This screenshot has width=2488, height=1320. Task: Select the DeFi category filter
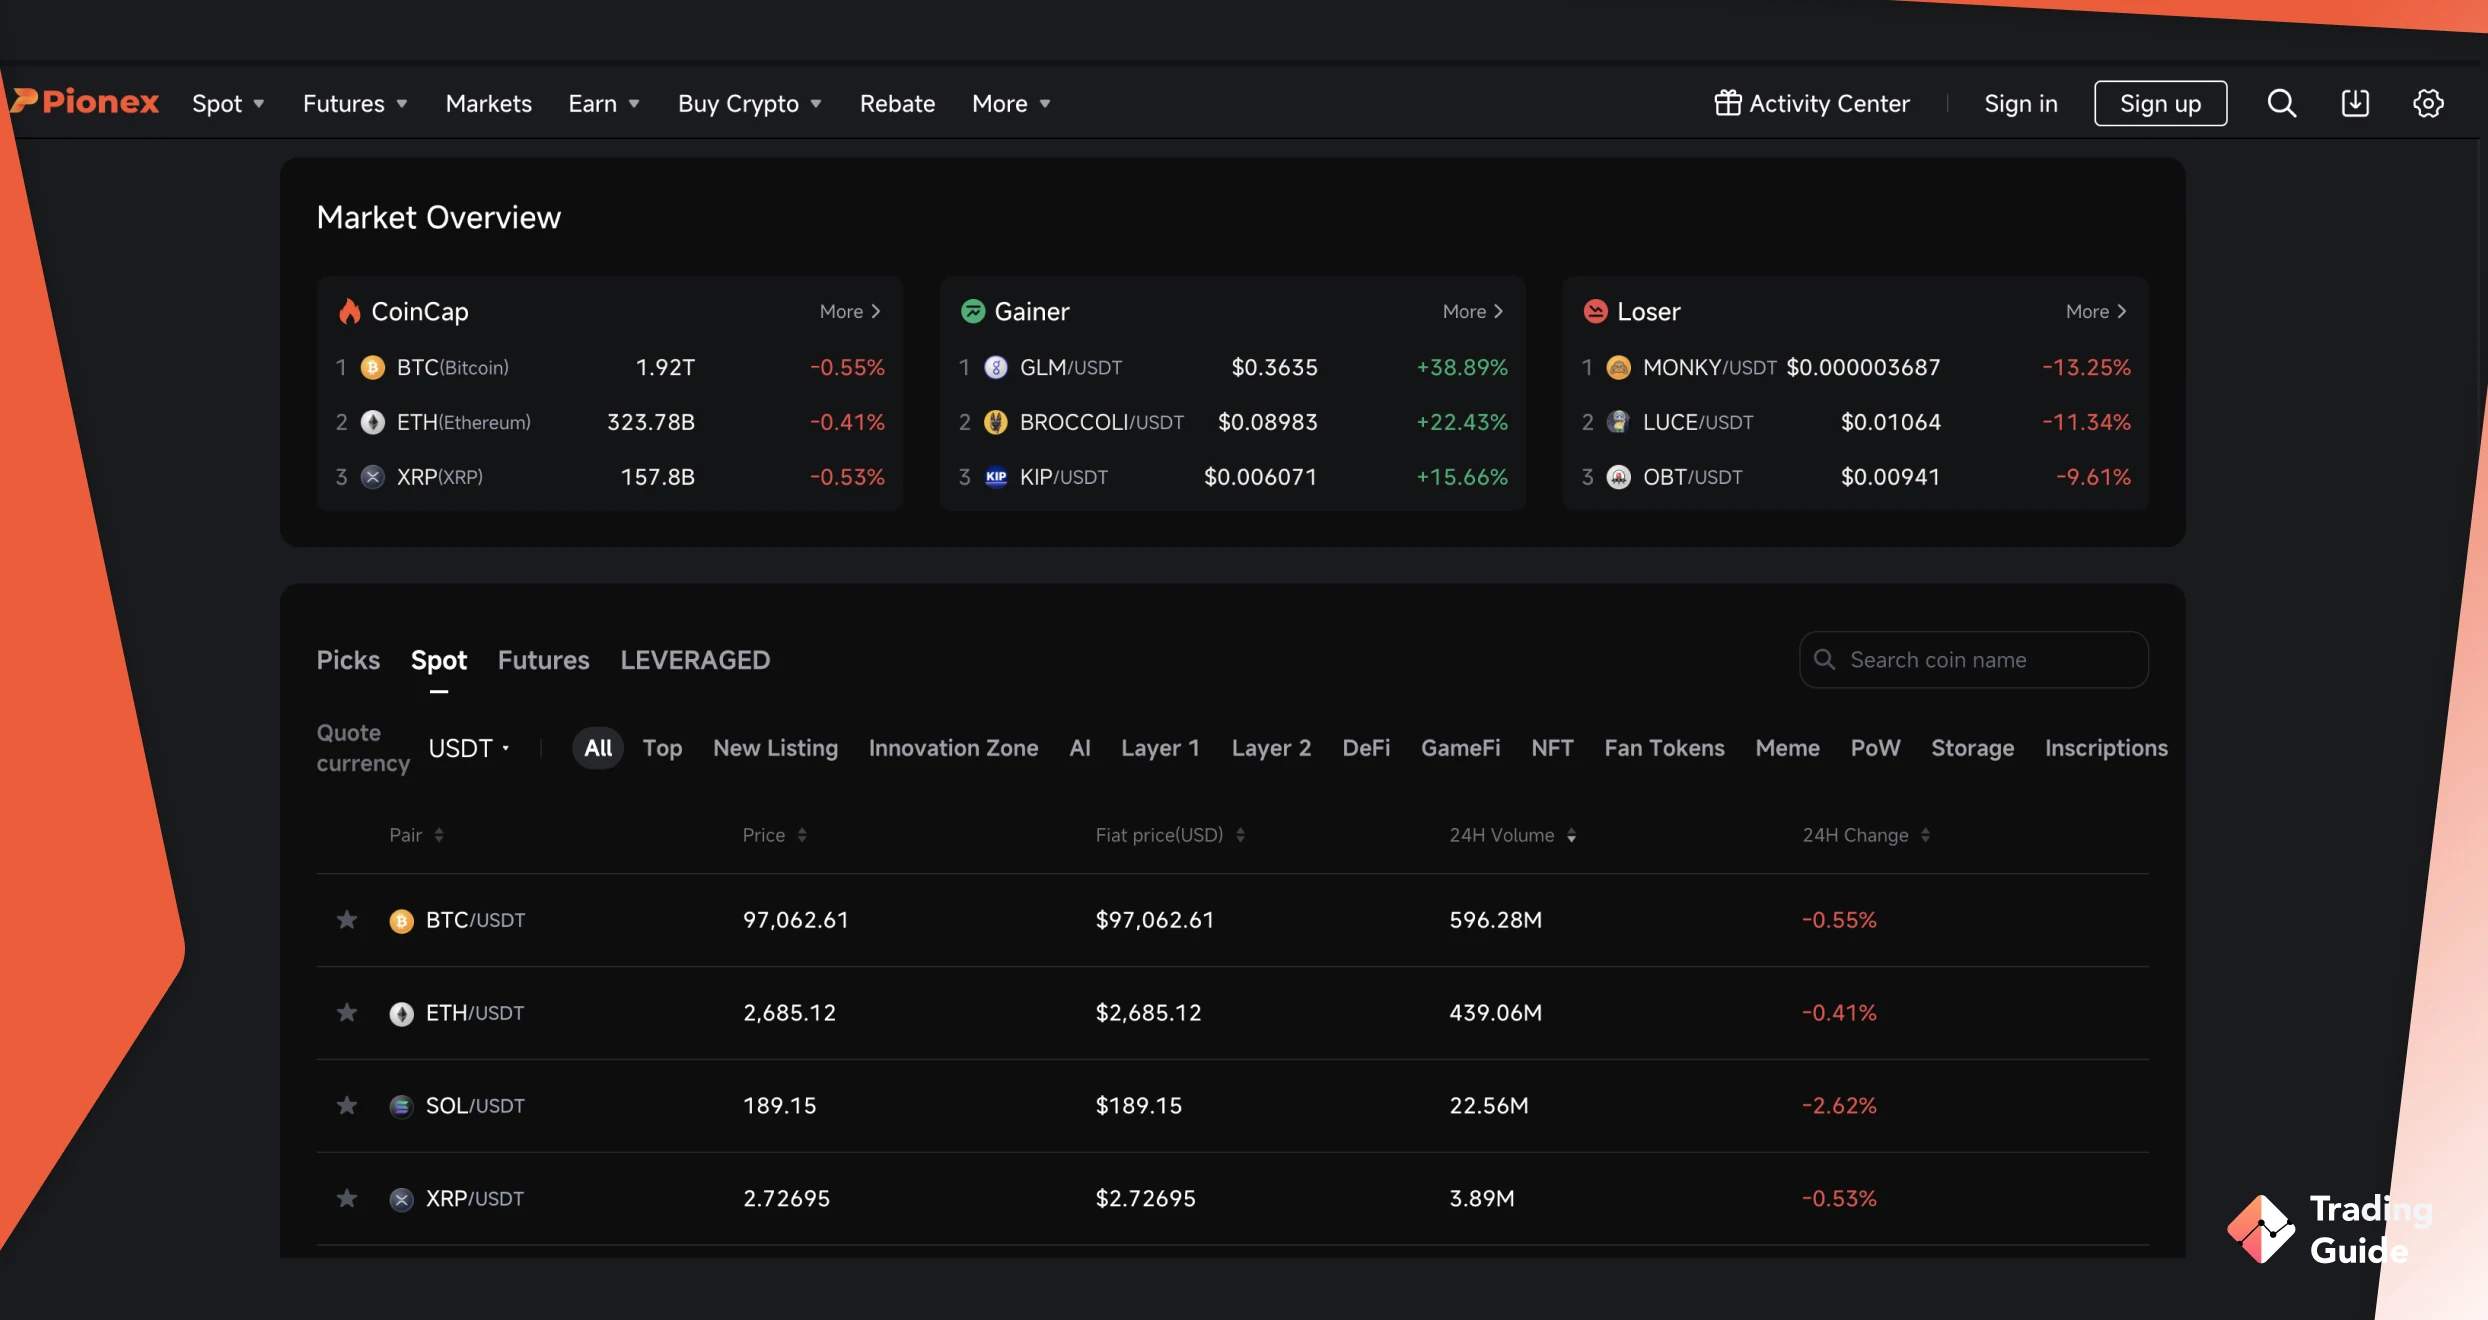click(x=1366, y=748)
